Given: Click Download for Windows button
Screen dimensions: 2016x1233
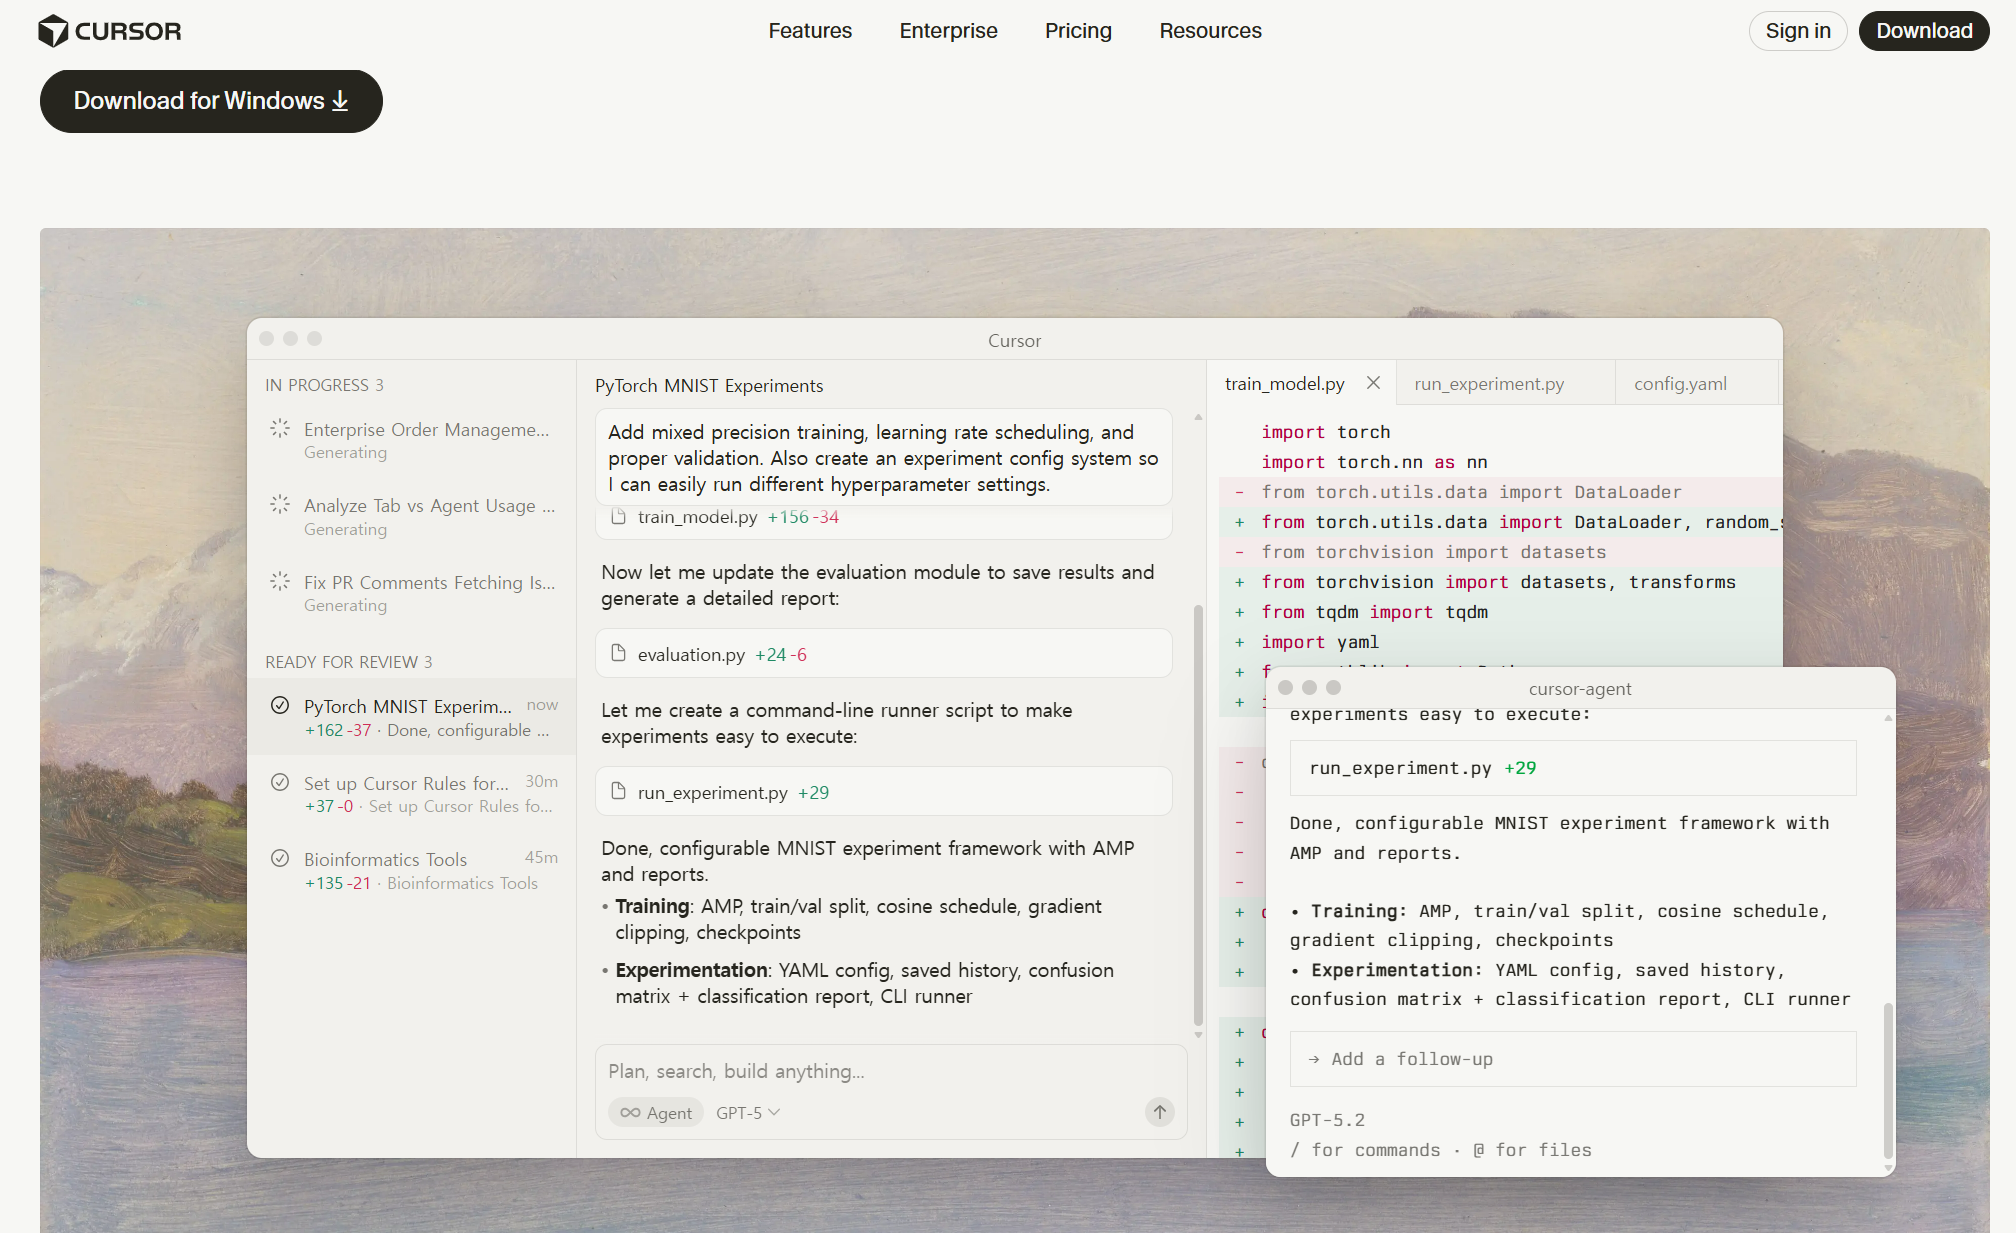Looking at the screenshot, I should 211,101.
